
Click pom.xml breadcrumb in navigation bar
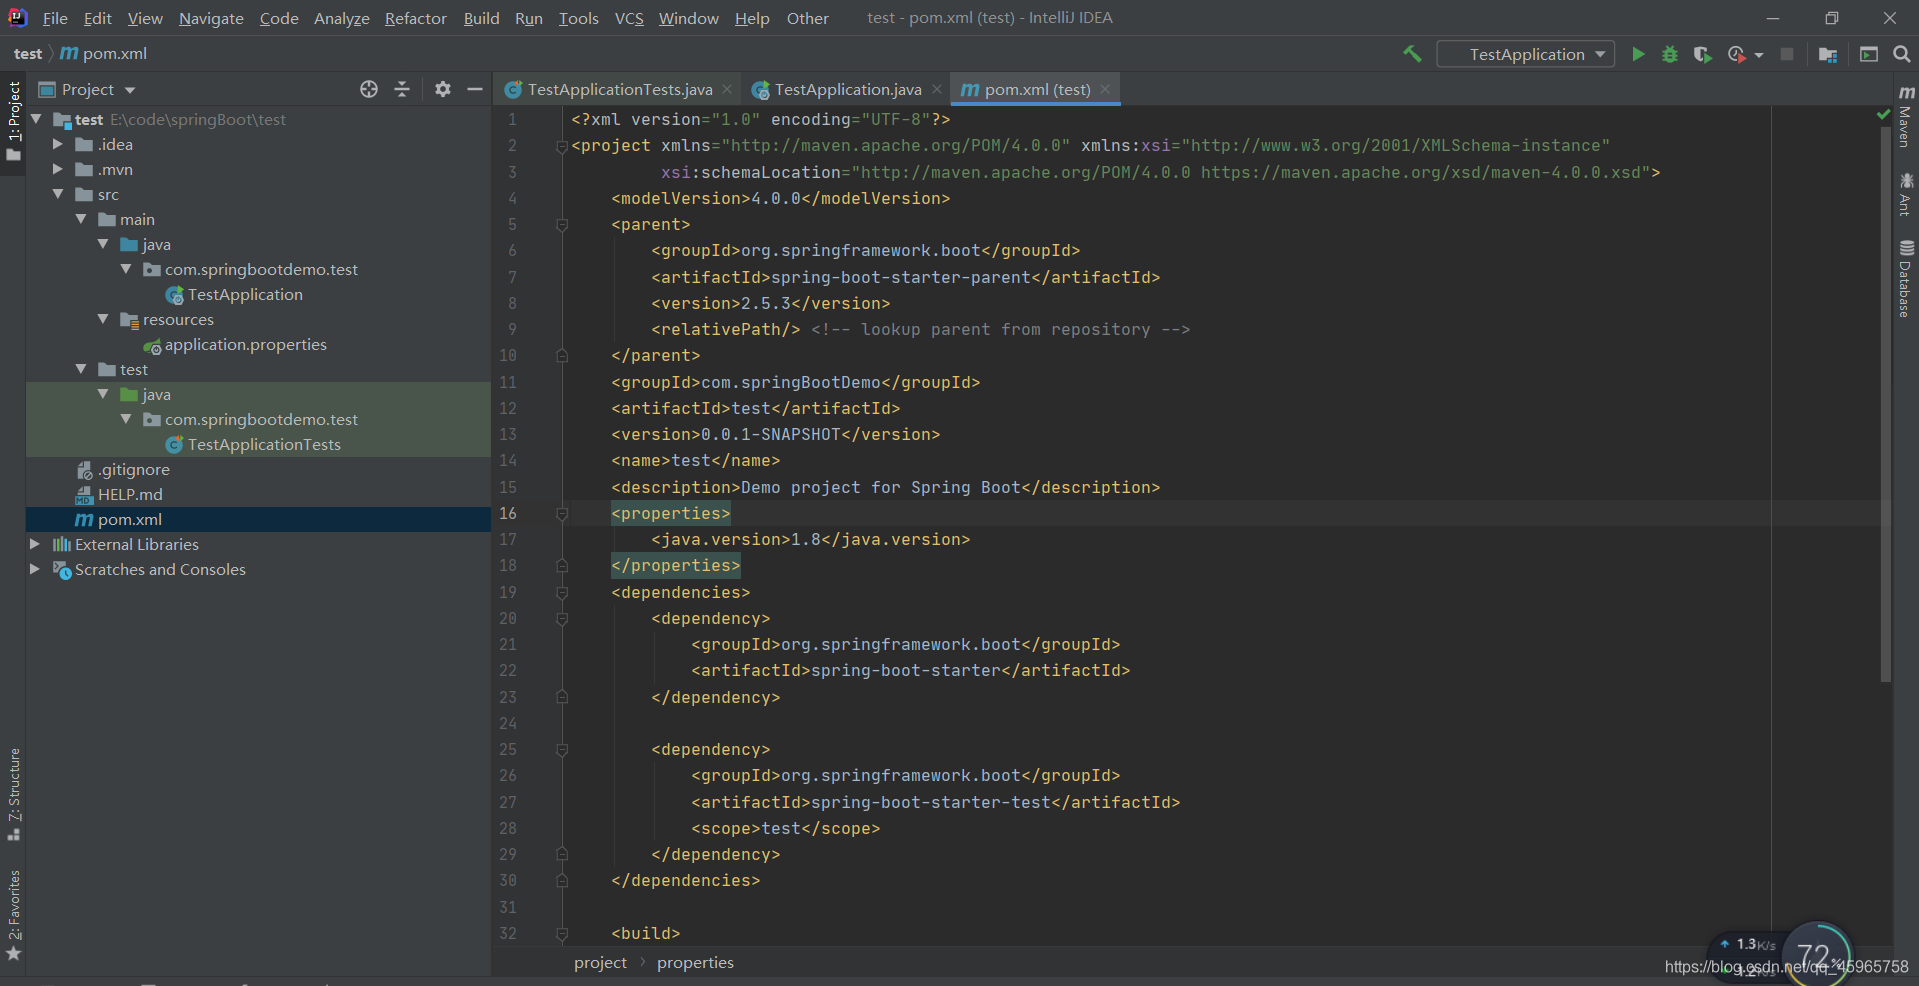click(104, 54)
